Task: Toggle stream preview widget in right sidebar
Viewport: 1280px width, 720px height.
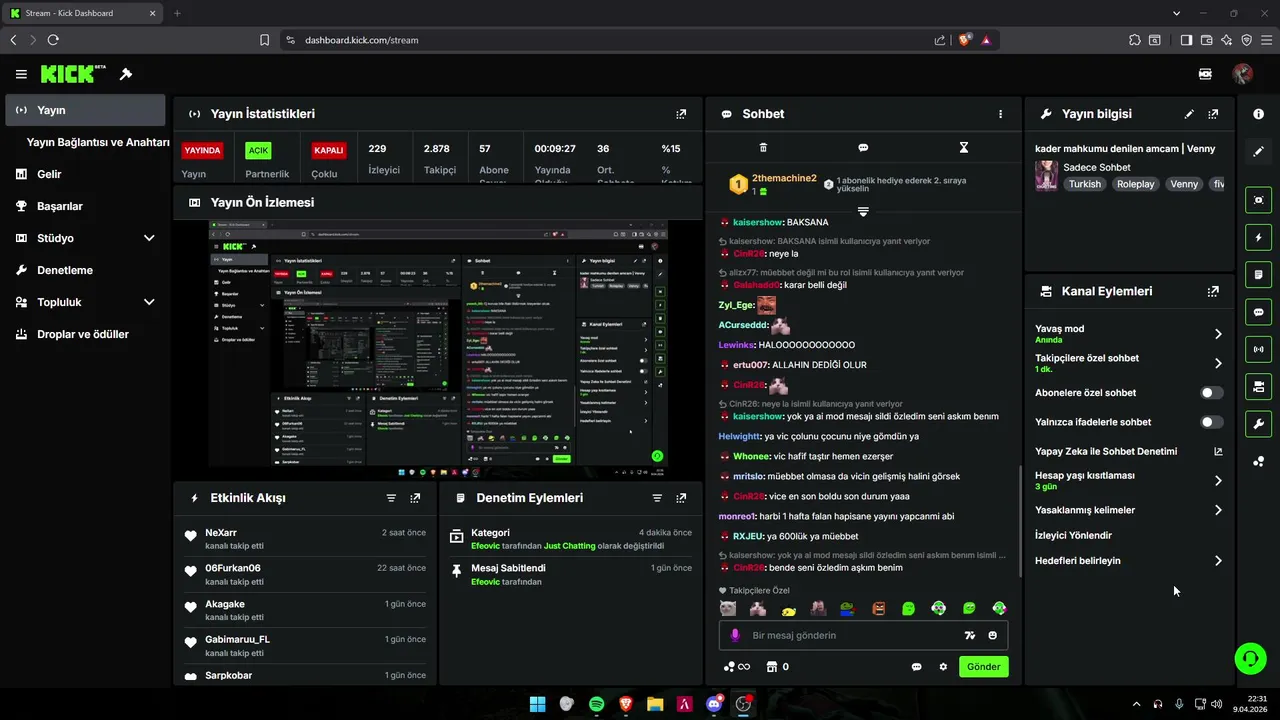Action: click(1258, 200)
